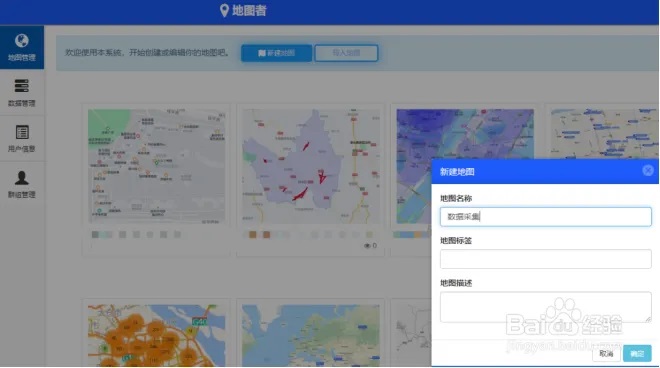Viewport: 660px width, 368px height.
Task: Open the 地图管理 globe icon in sidebar
Action: coord(21,41)
